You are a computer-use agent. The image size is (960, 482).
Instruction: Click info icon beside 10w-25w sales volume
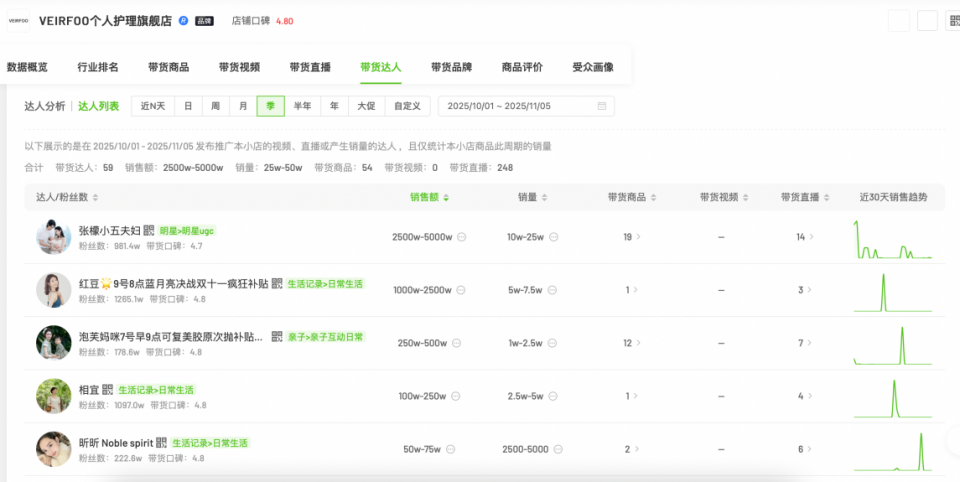click(x=553, y=237)
